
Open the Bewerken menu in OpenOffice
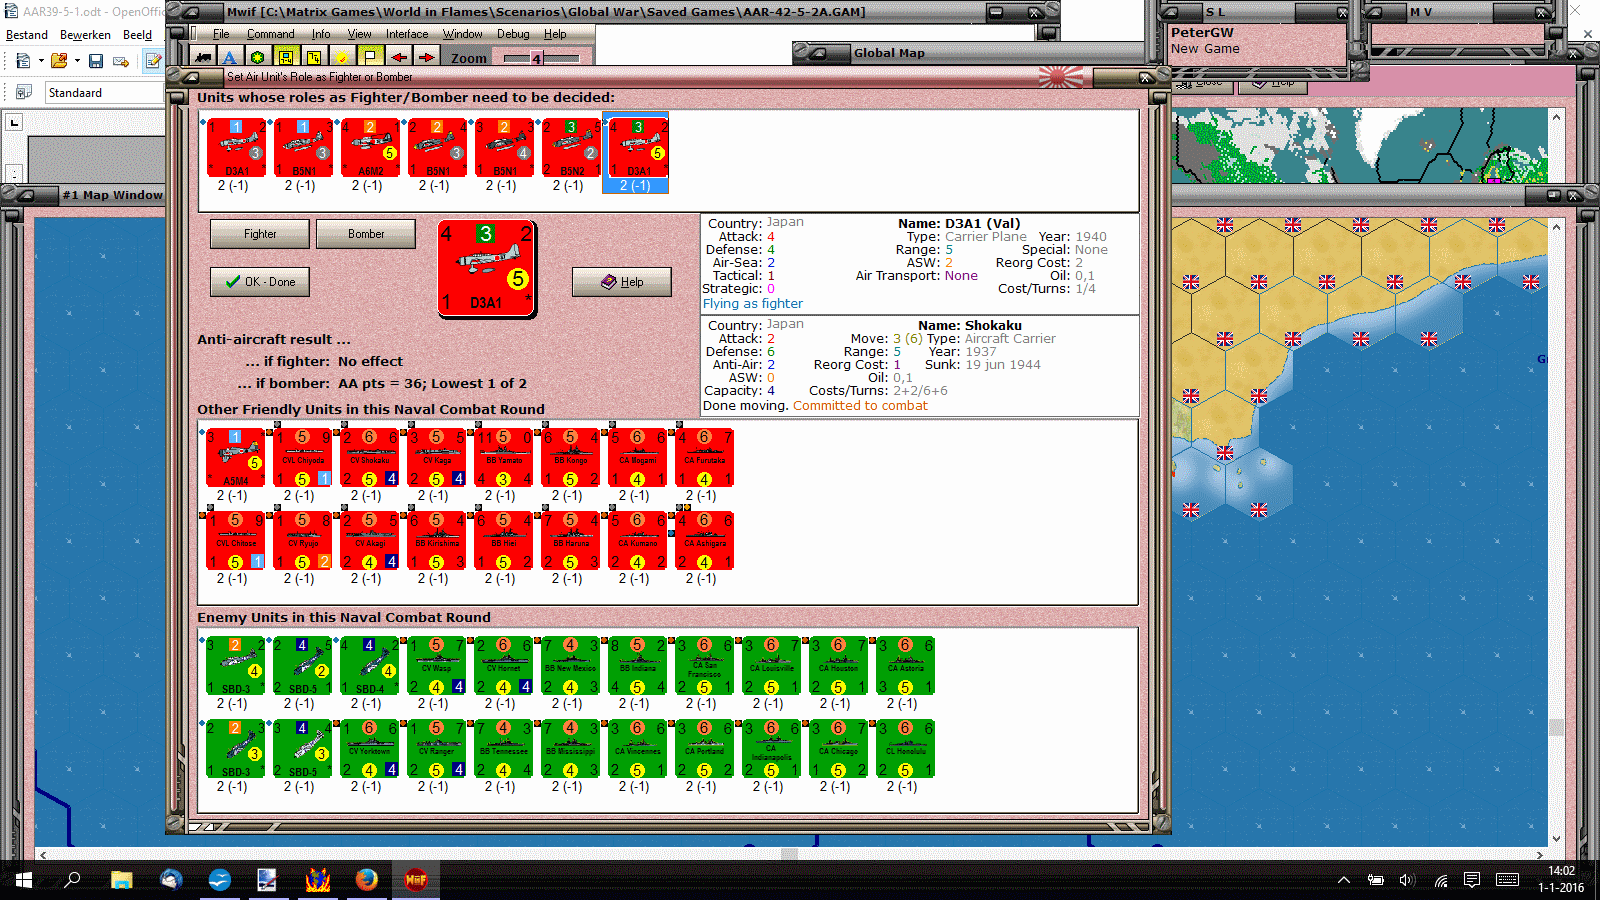tap(86, 35)
